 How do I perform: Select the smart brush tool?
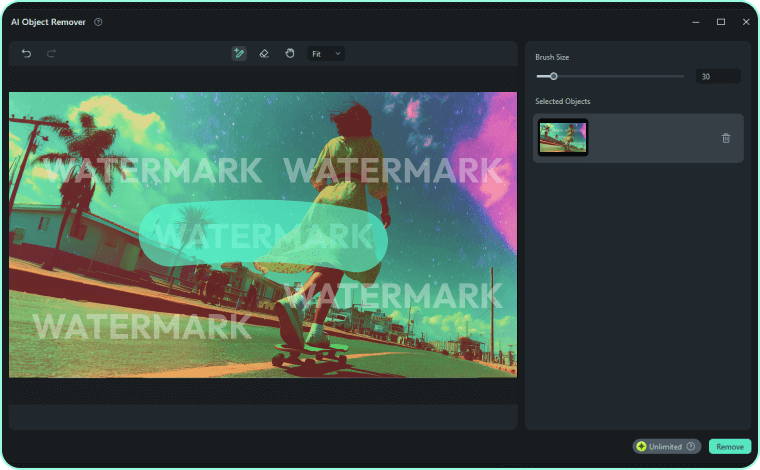point(239,53)
